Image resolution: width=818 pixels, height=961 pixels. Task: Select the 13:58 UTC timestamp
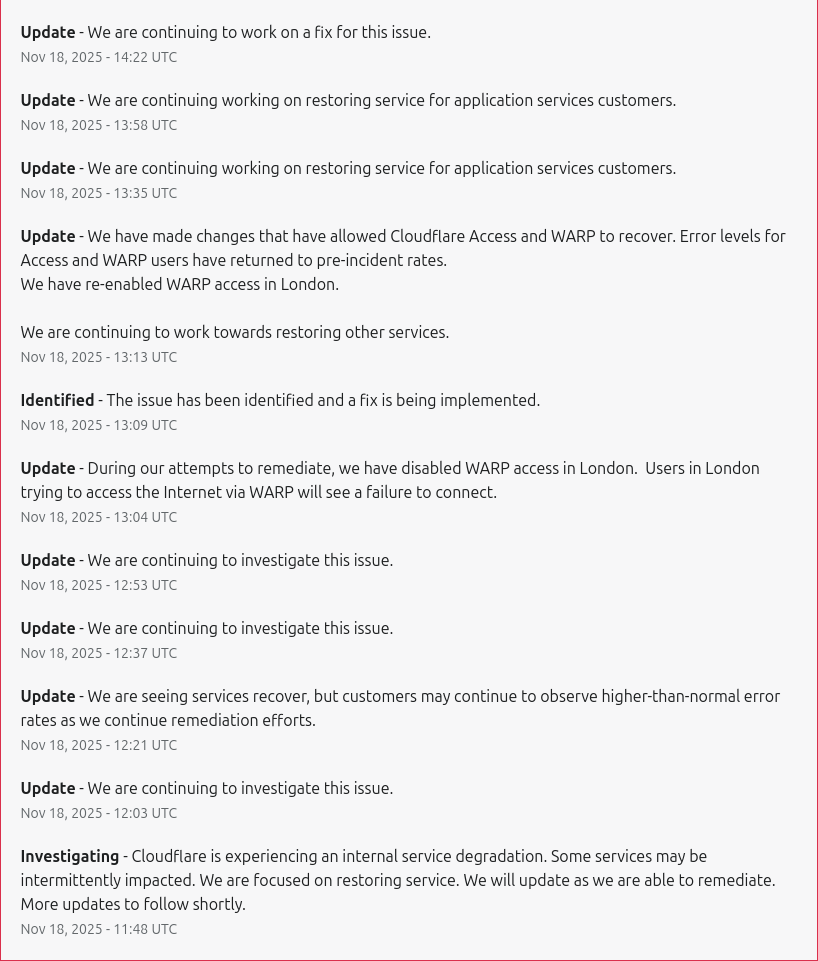(99, 125)
